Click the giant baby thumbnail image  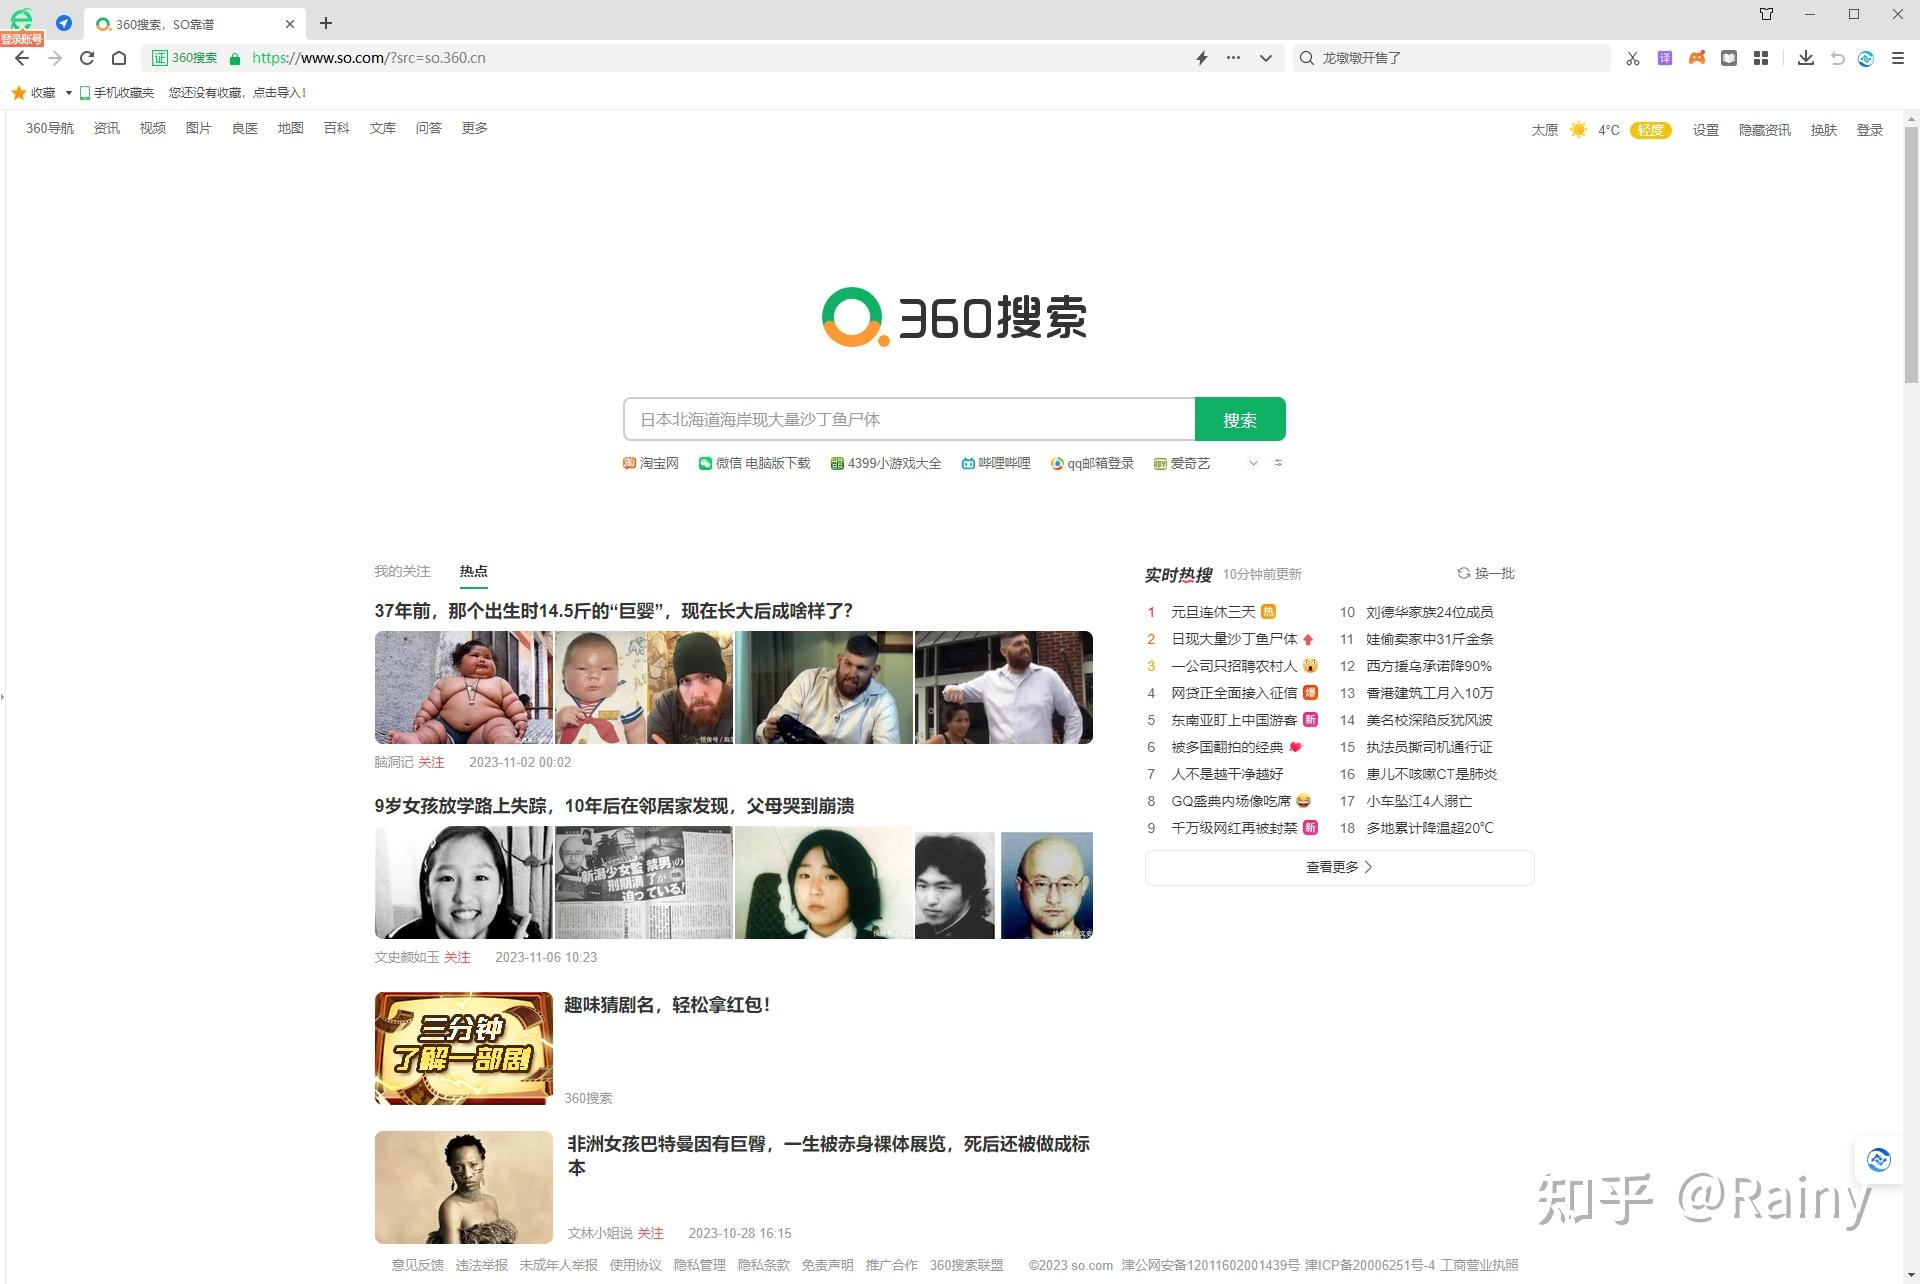(x=463, y=687)
